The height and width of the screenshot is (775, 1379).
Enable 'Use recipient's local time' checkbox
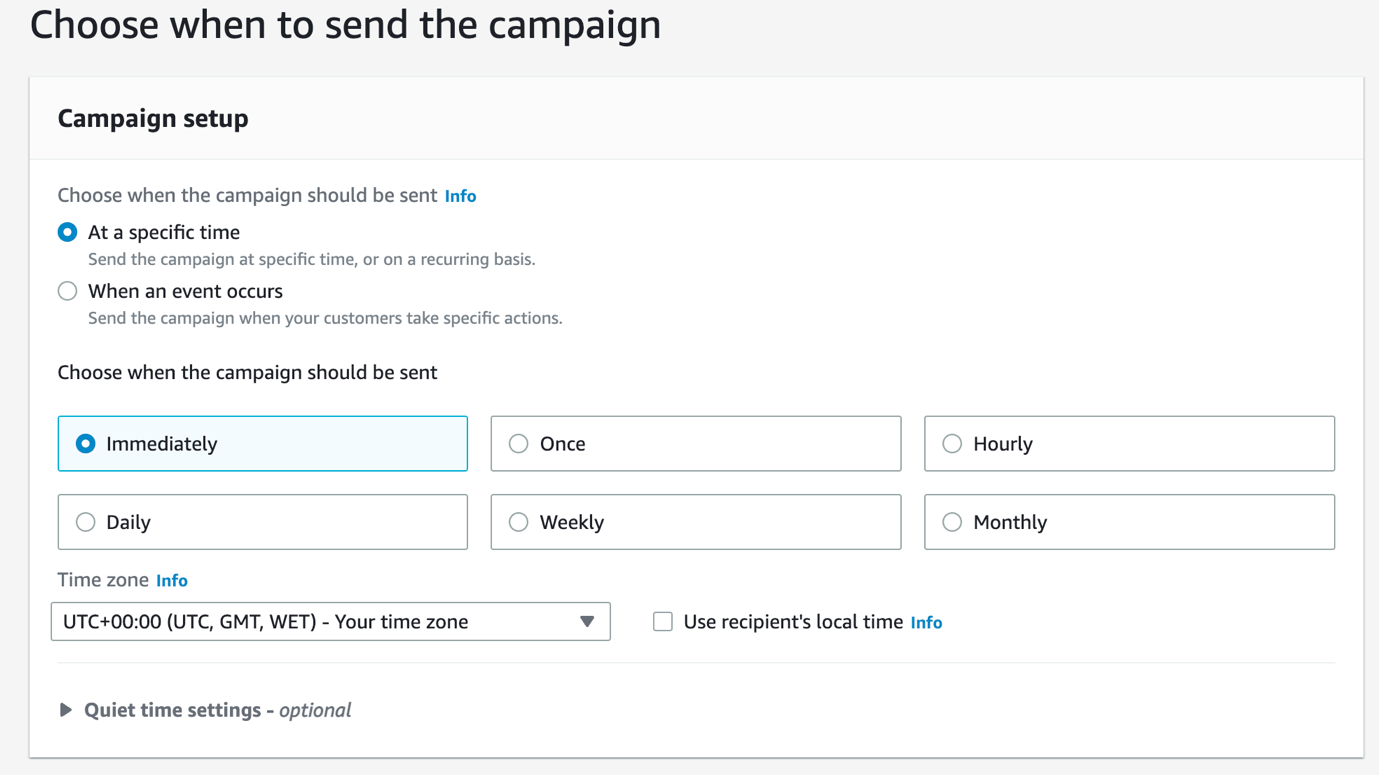click(x=662, y=621)
